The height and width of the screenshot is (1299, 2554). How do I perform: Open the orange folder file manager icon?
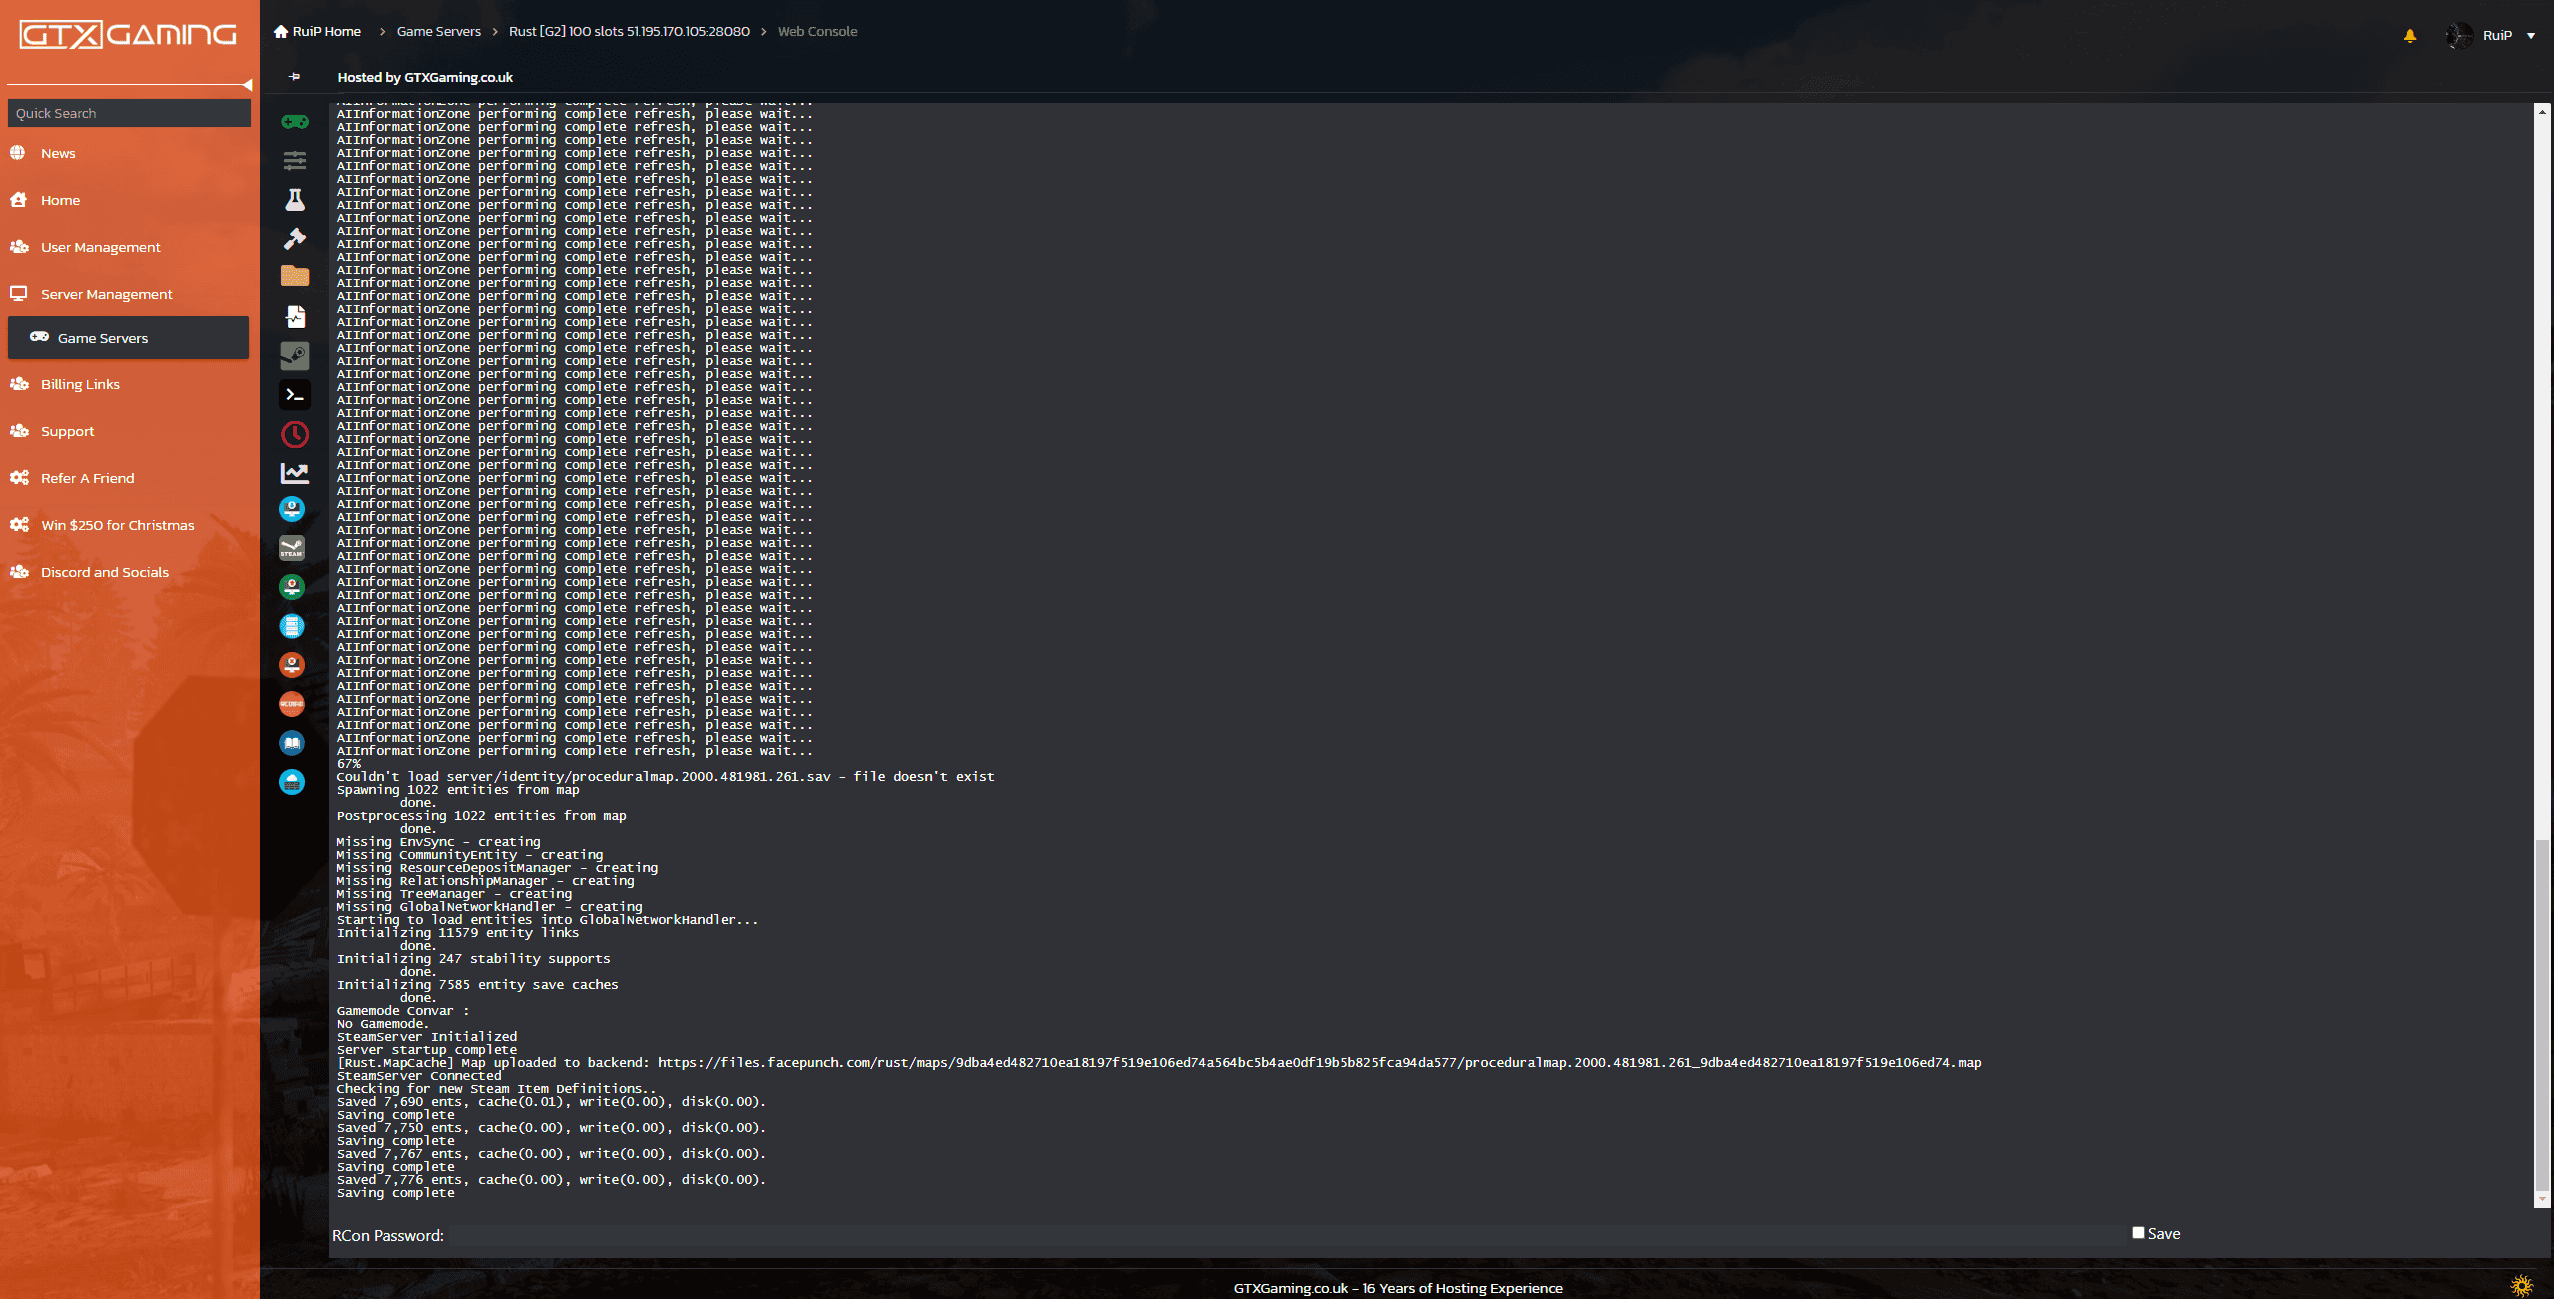point(294,276)
